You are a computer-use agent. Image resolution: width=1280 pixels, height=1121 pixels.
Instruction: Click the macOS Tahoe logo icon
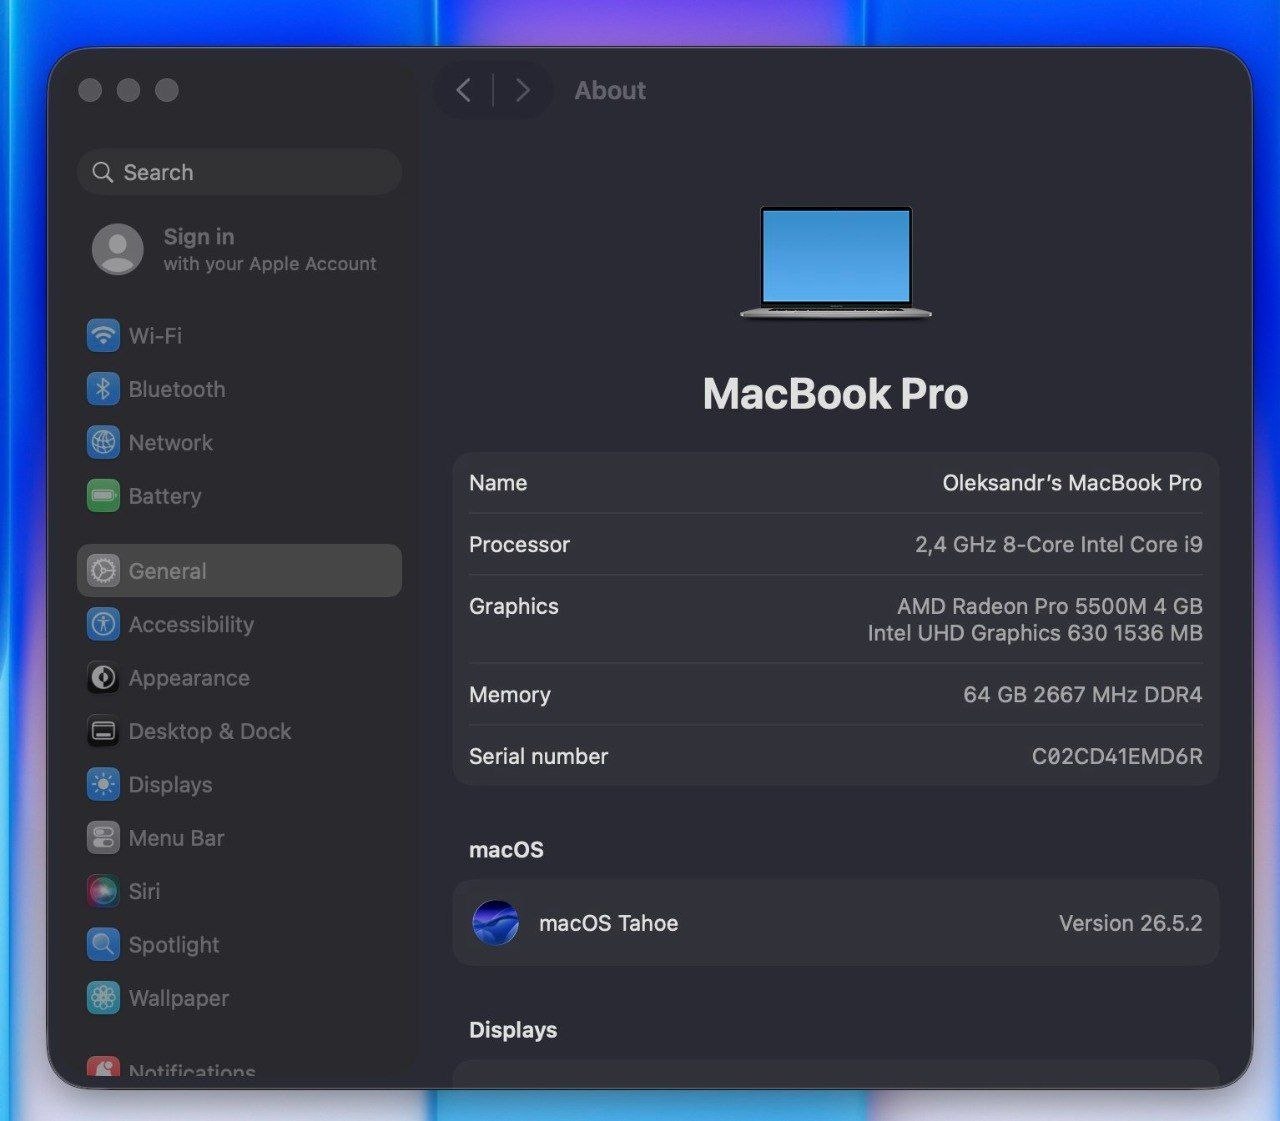(496, 923)
